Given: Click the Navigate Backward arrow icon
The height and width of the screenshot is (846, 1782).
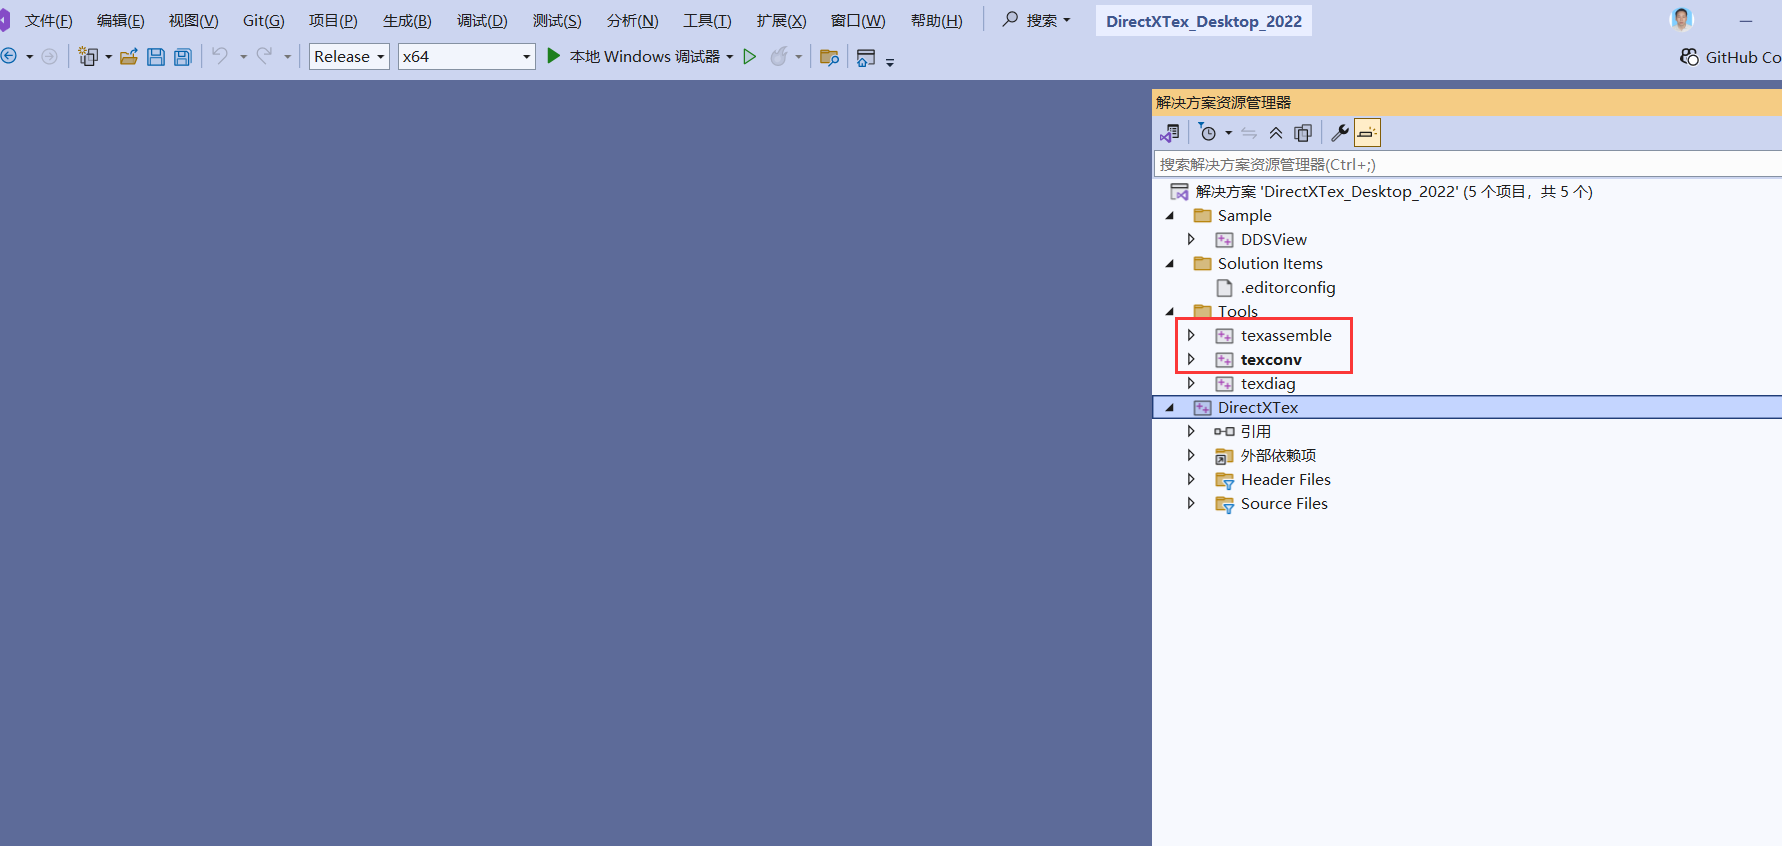Looking at the screenshot, I should pos(9,57).
